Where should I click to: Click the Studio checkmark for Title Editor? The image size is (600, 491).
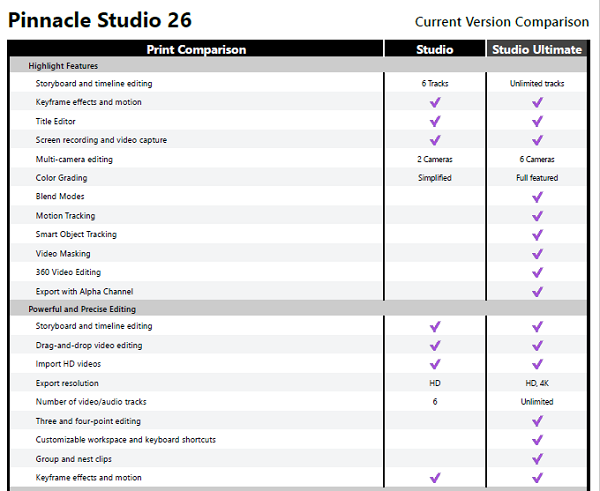[x=435, y=121]
